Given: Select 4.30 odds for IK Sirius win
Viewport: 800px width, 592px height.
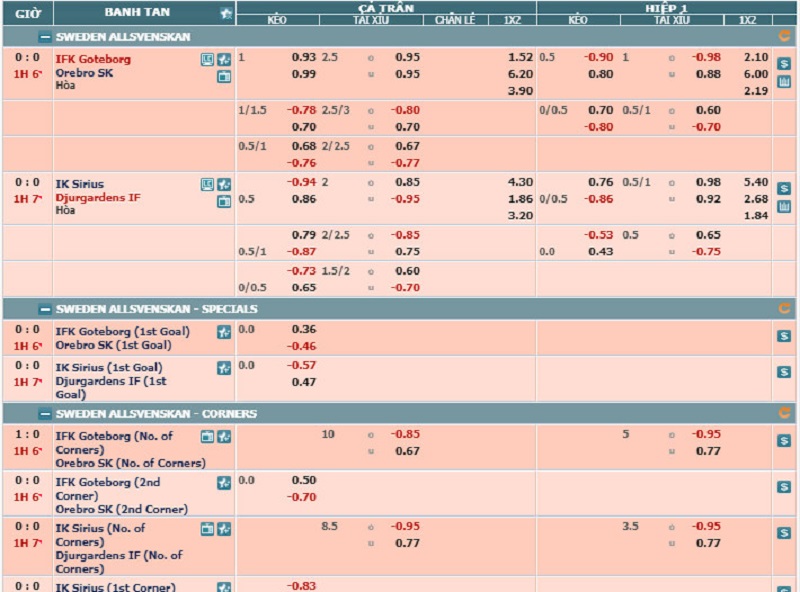Looking at the screenshot, I should 520,183.
